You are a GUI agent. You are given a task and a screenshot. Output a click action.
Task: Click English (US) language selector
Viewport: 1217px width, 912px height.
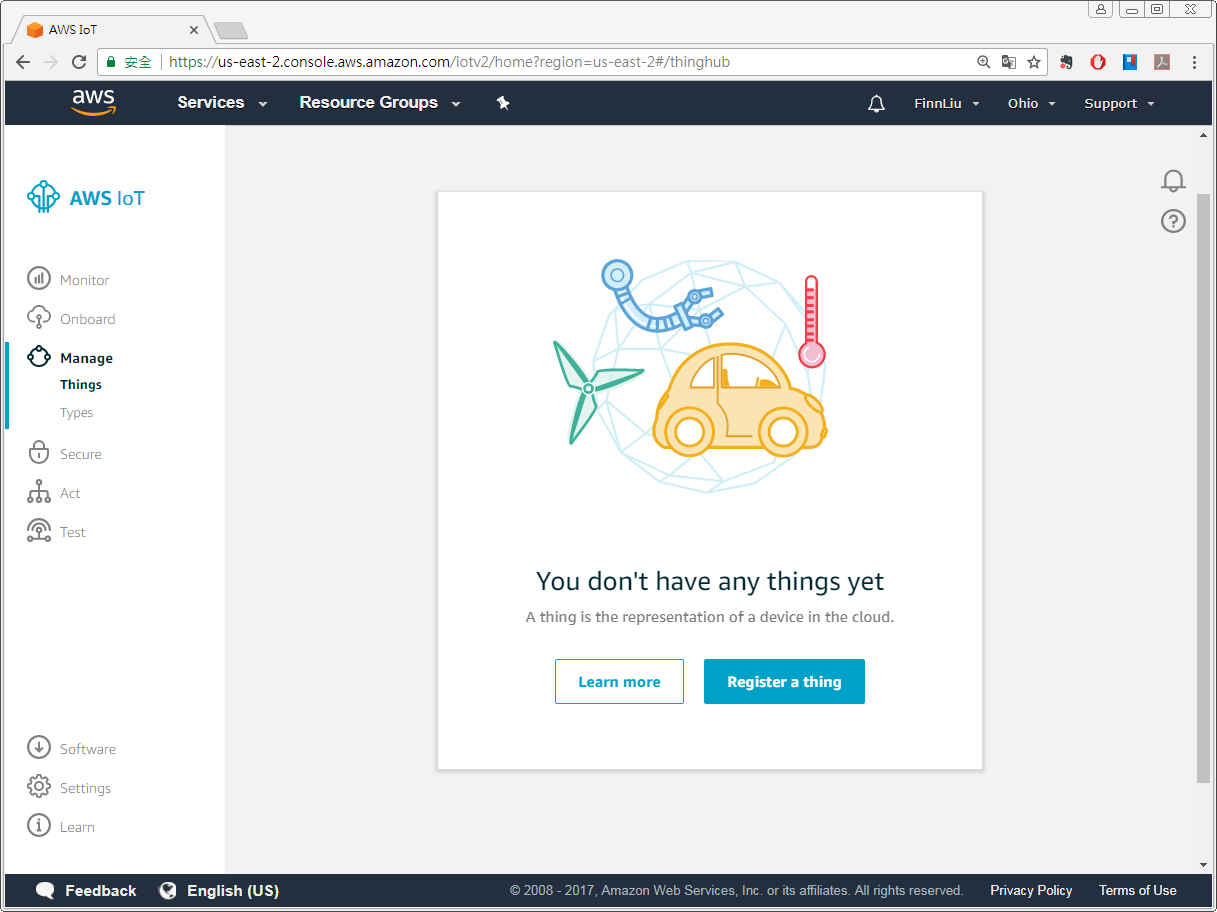[233, 890]
